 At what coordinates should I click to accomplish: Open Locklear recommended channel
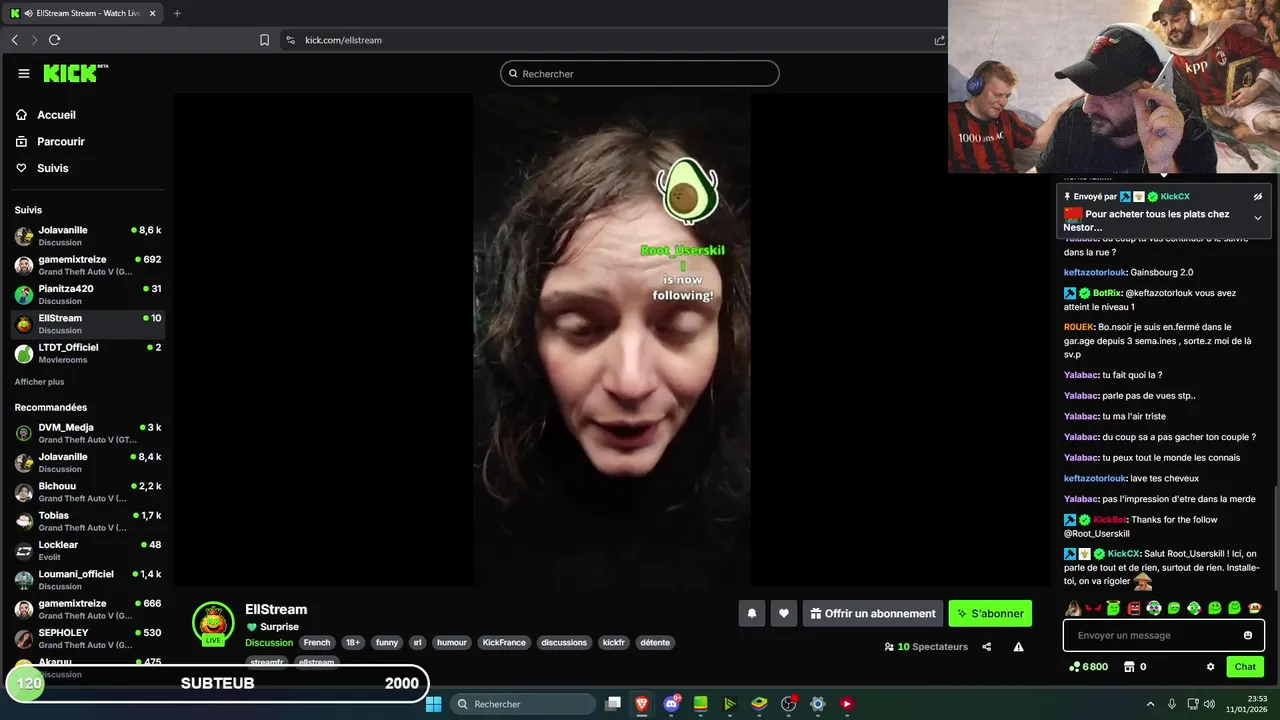coord(88,550)
